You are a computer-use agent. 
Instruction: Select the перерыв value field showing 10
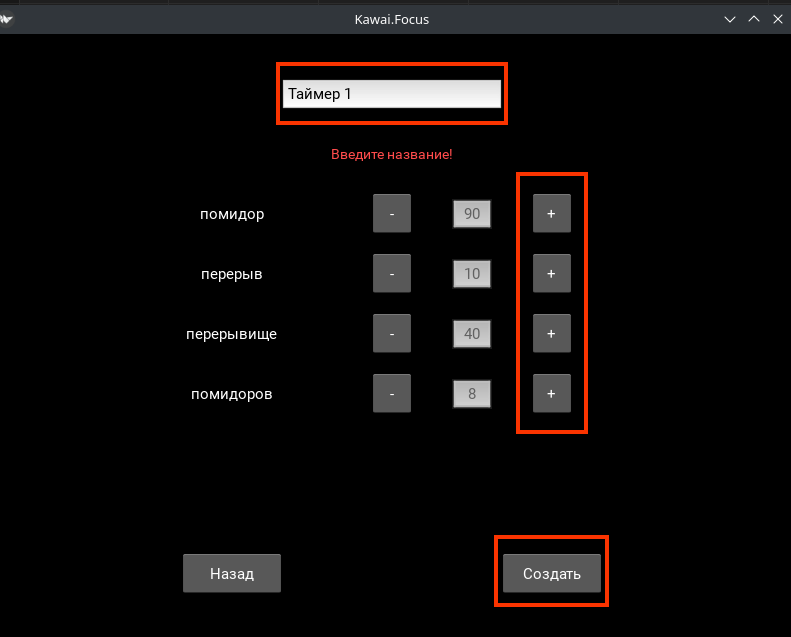(x=472, y=274)
